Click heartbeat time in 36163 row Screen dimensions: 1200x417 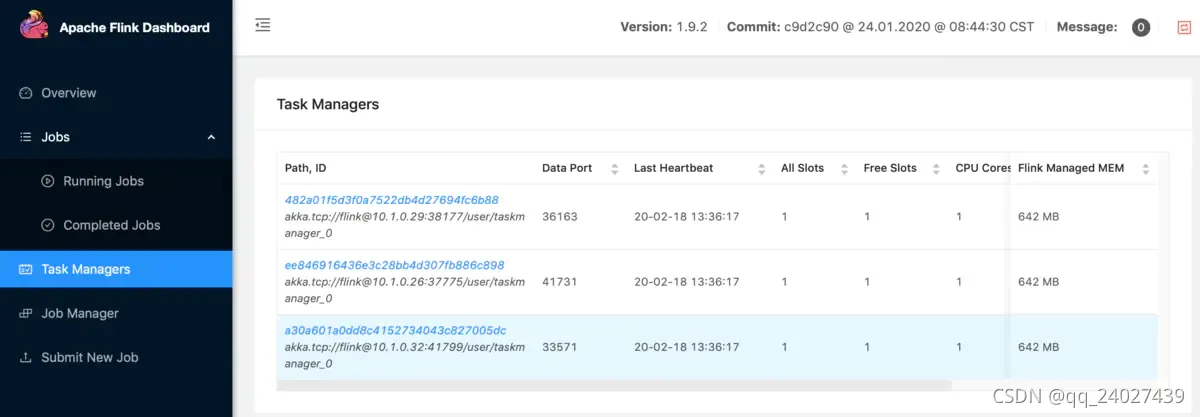click(x=686, y=216)
